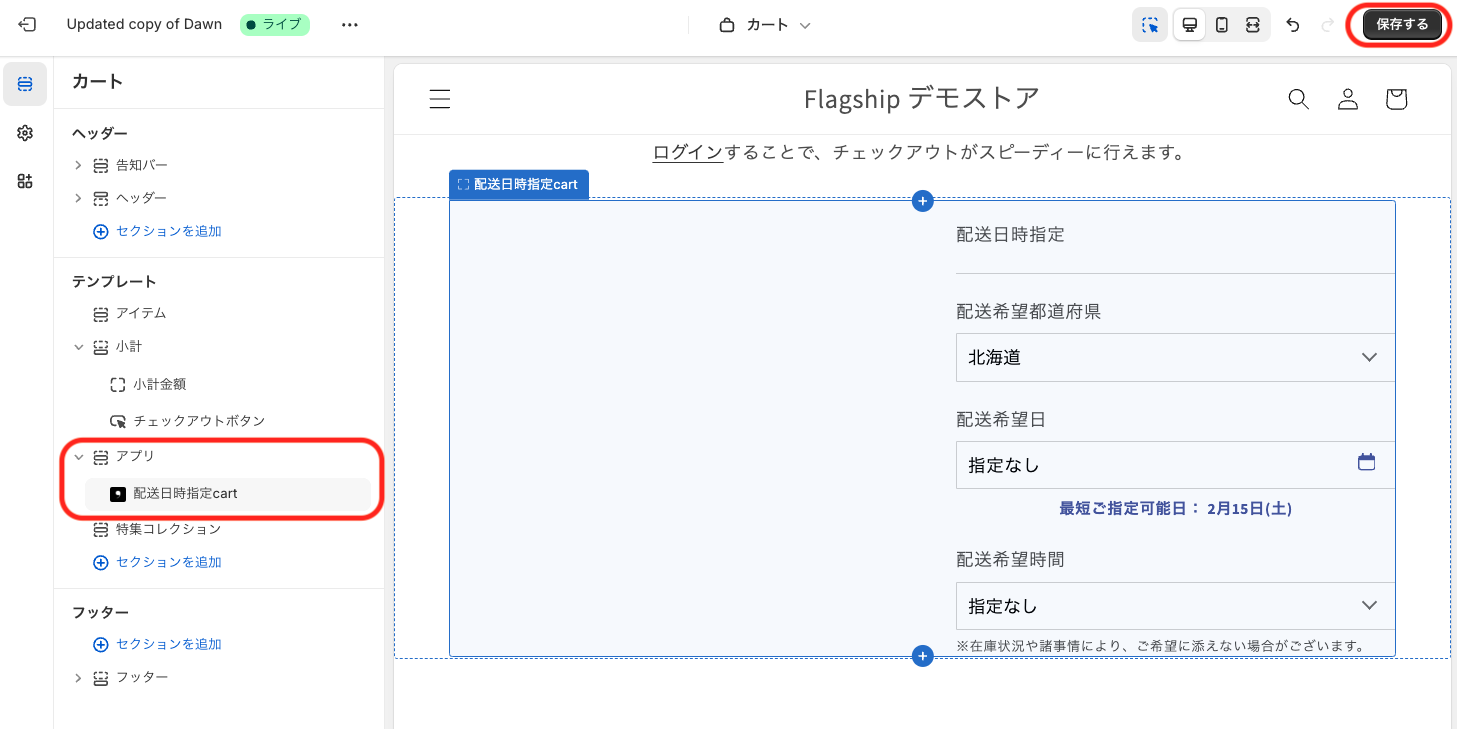The width and height of the screenshot is (1457, 729).
Task: Click セクションを追加 under フッター group
Action: point(157,644)
